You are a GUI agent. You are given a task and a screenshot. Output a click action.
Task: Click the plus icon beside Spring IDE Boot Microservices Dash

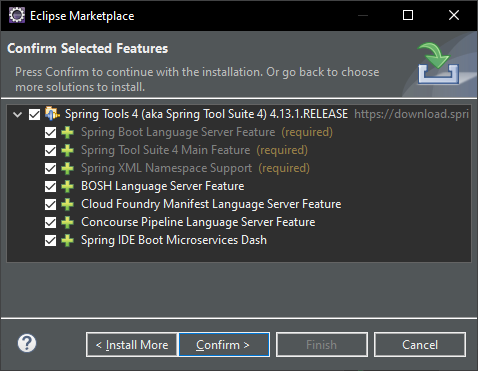tap(67, 240)
